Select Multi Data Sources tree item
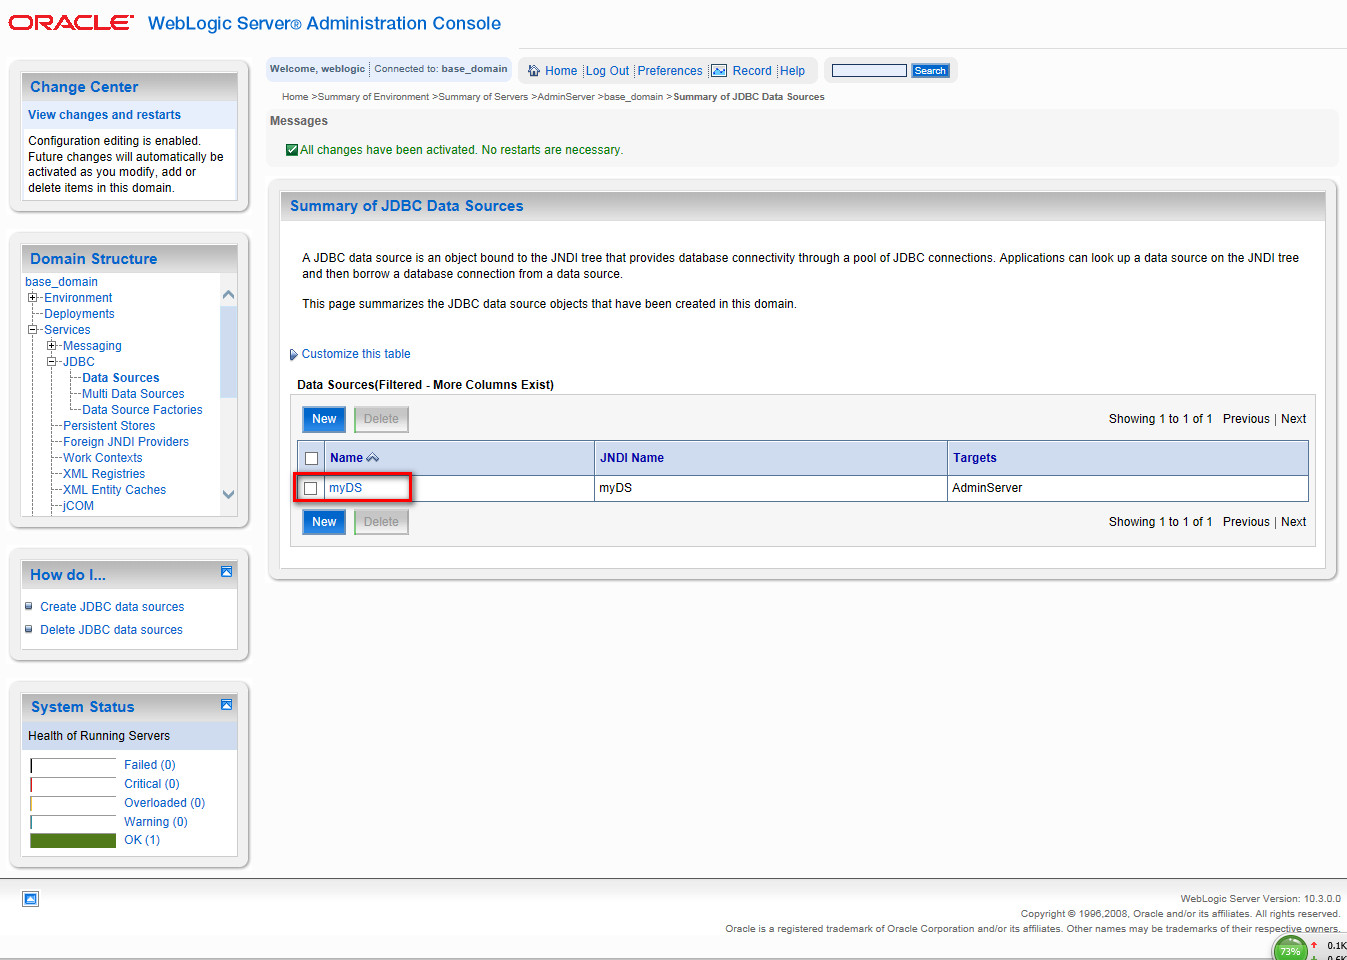1347x960 pixels. [x=133, y=394]
